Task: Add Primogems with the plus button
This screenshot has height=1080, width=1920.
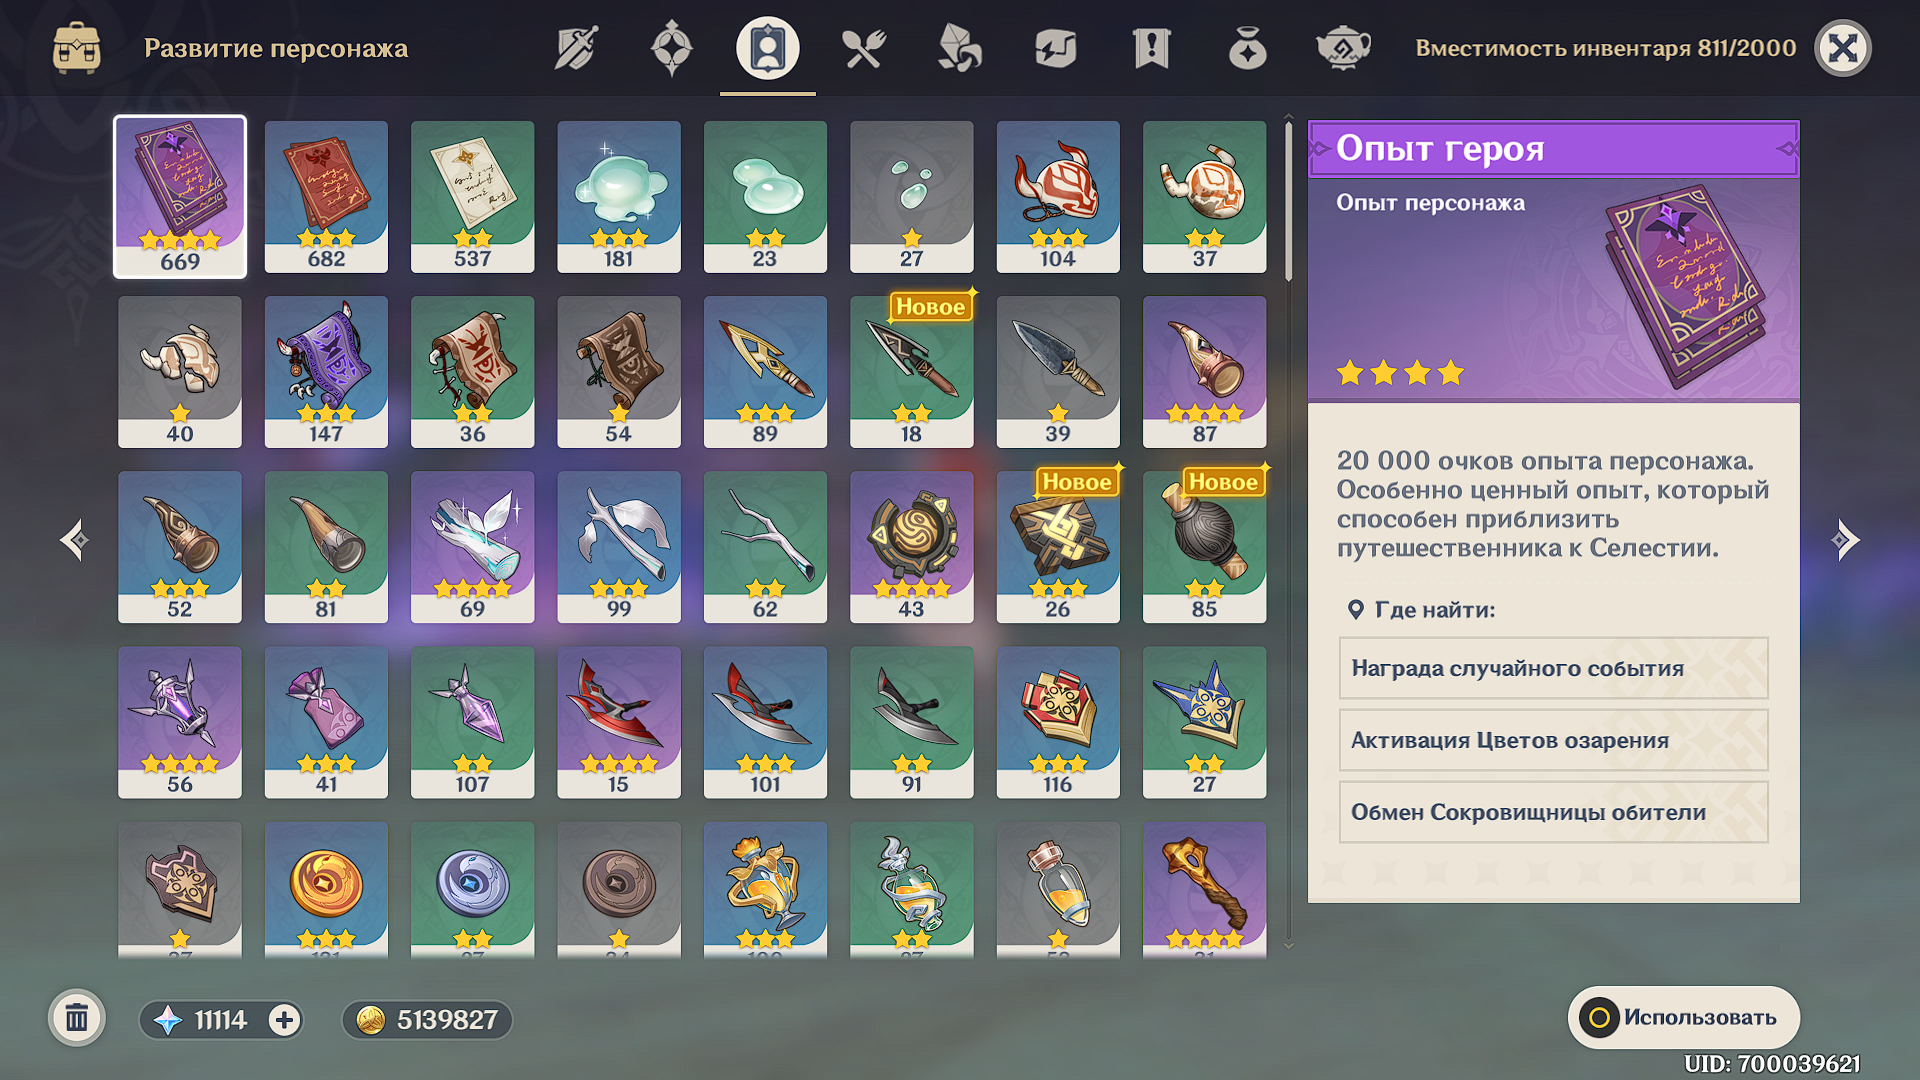Action: [x=285, y=1020]
